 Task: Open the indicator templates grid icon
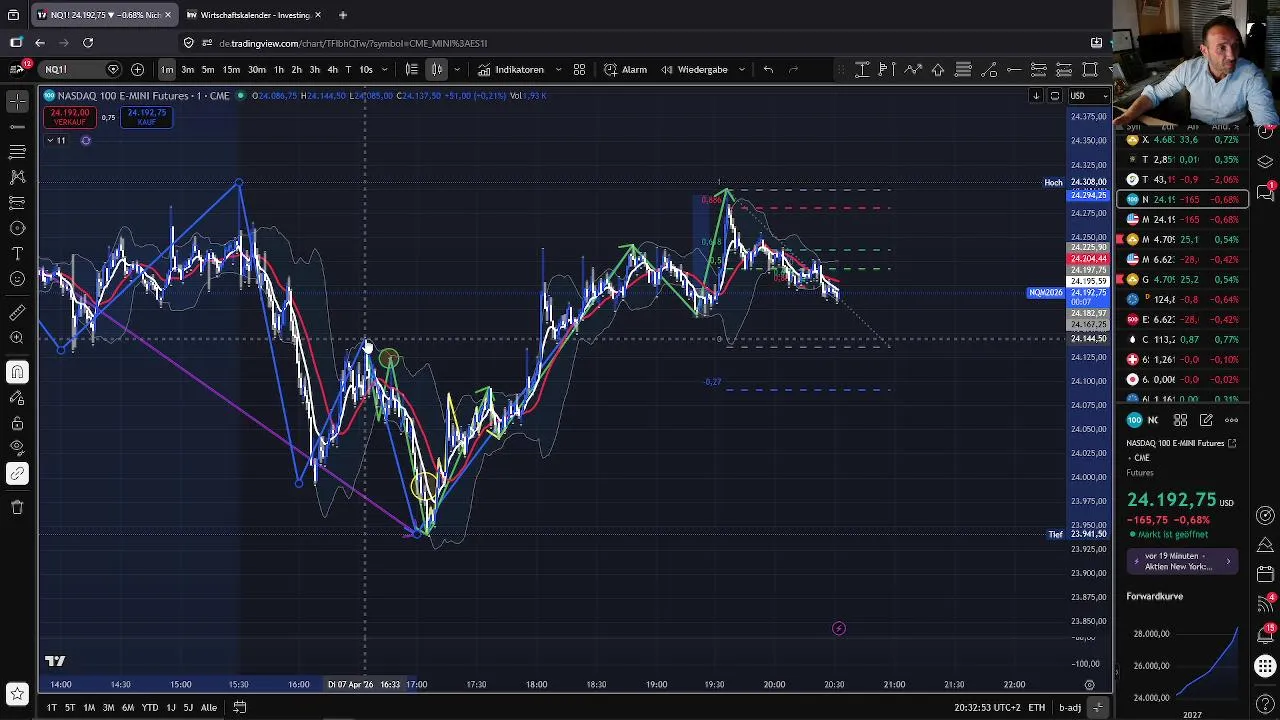pos(579,69)
